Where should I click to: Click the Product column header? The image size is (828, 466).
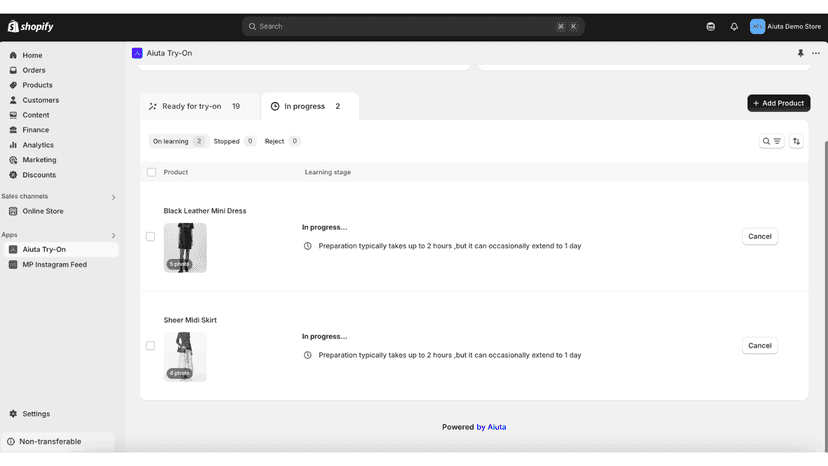175,172
